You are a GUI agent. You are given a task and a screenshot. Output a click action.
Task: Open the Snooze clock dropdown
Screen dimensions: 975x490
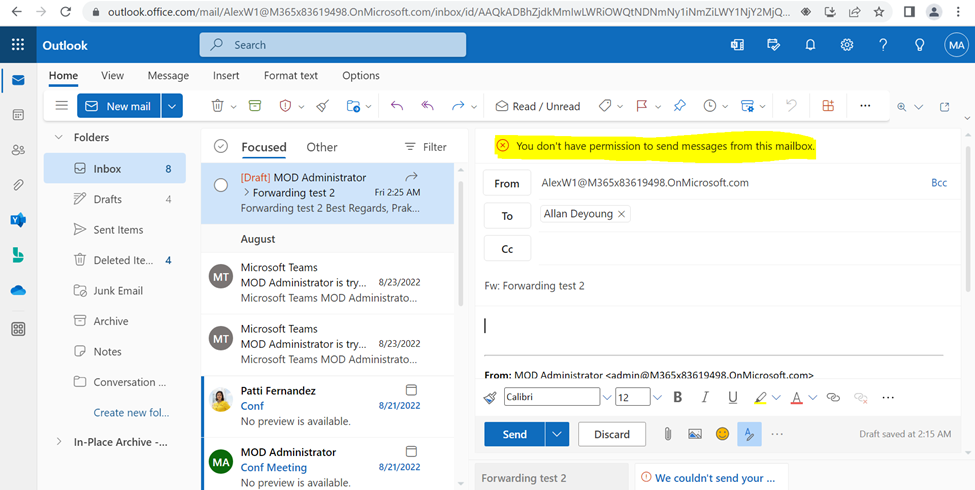(724, 107)
